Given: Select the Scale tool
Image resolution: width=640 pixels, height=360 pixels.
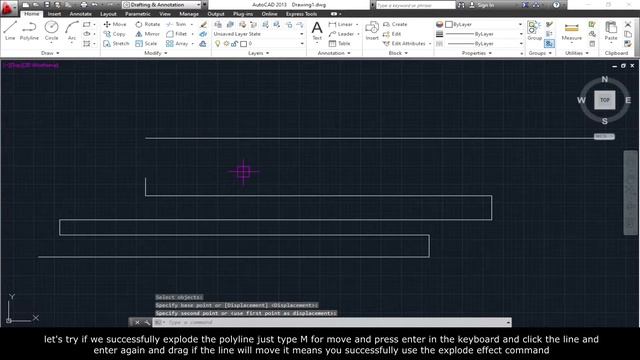Looking at the screenshot, I should pos(146,43).
